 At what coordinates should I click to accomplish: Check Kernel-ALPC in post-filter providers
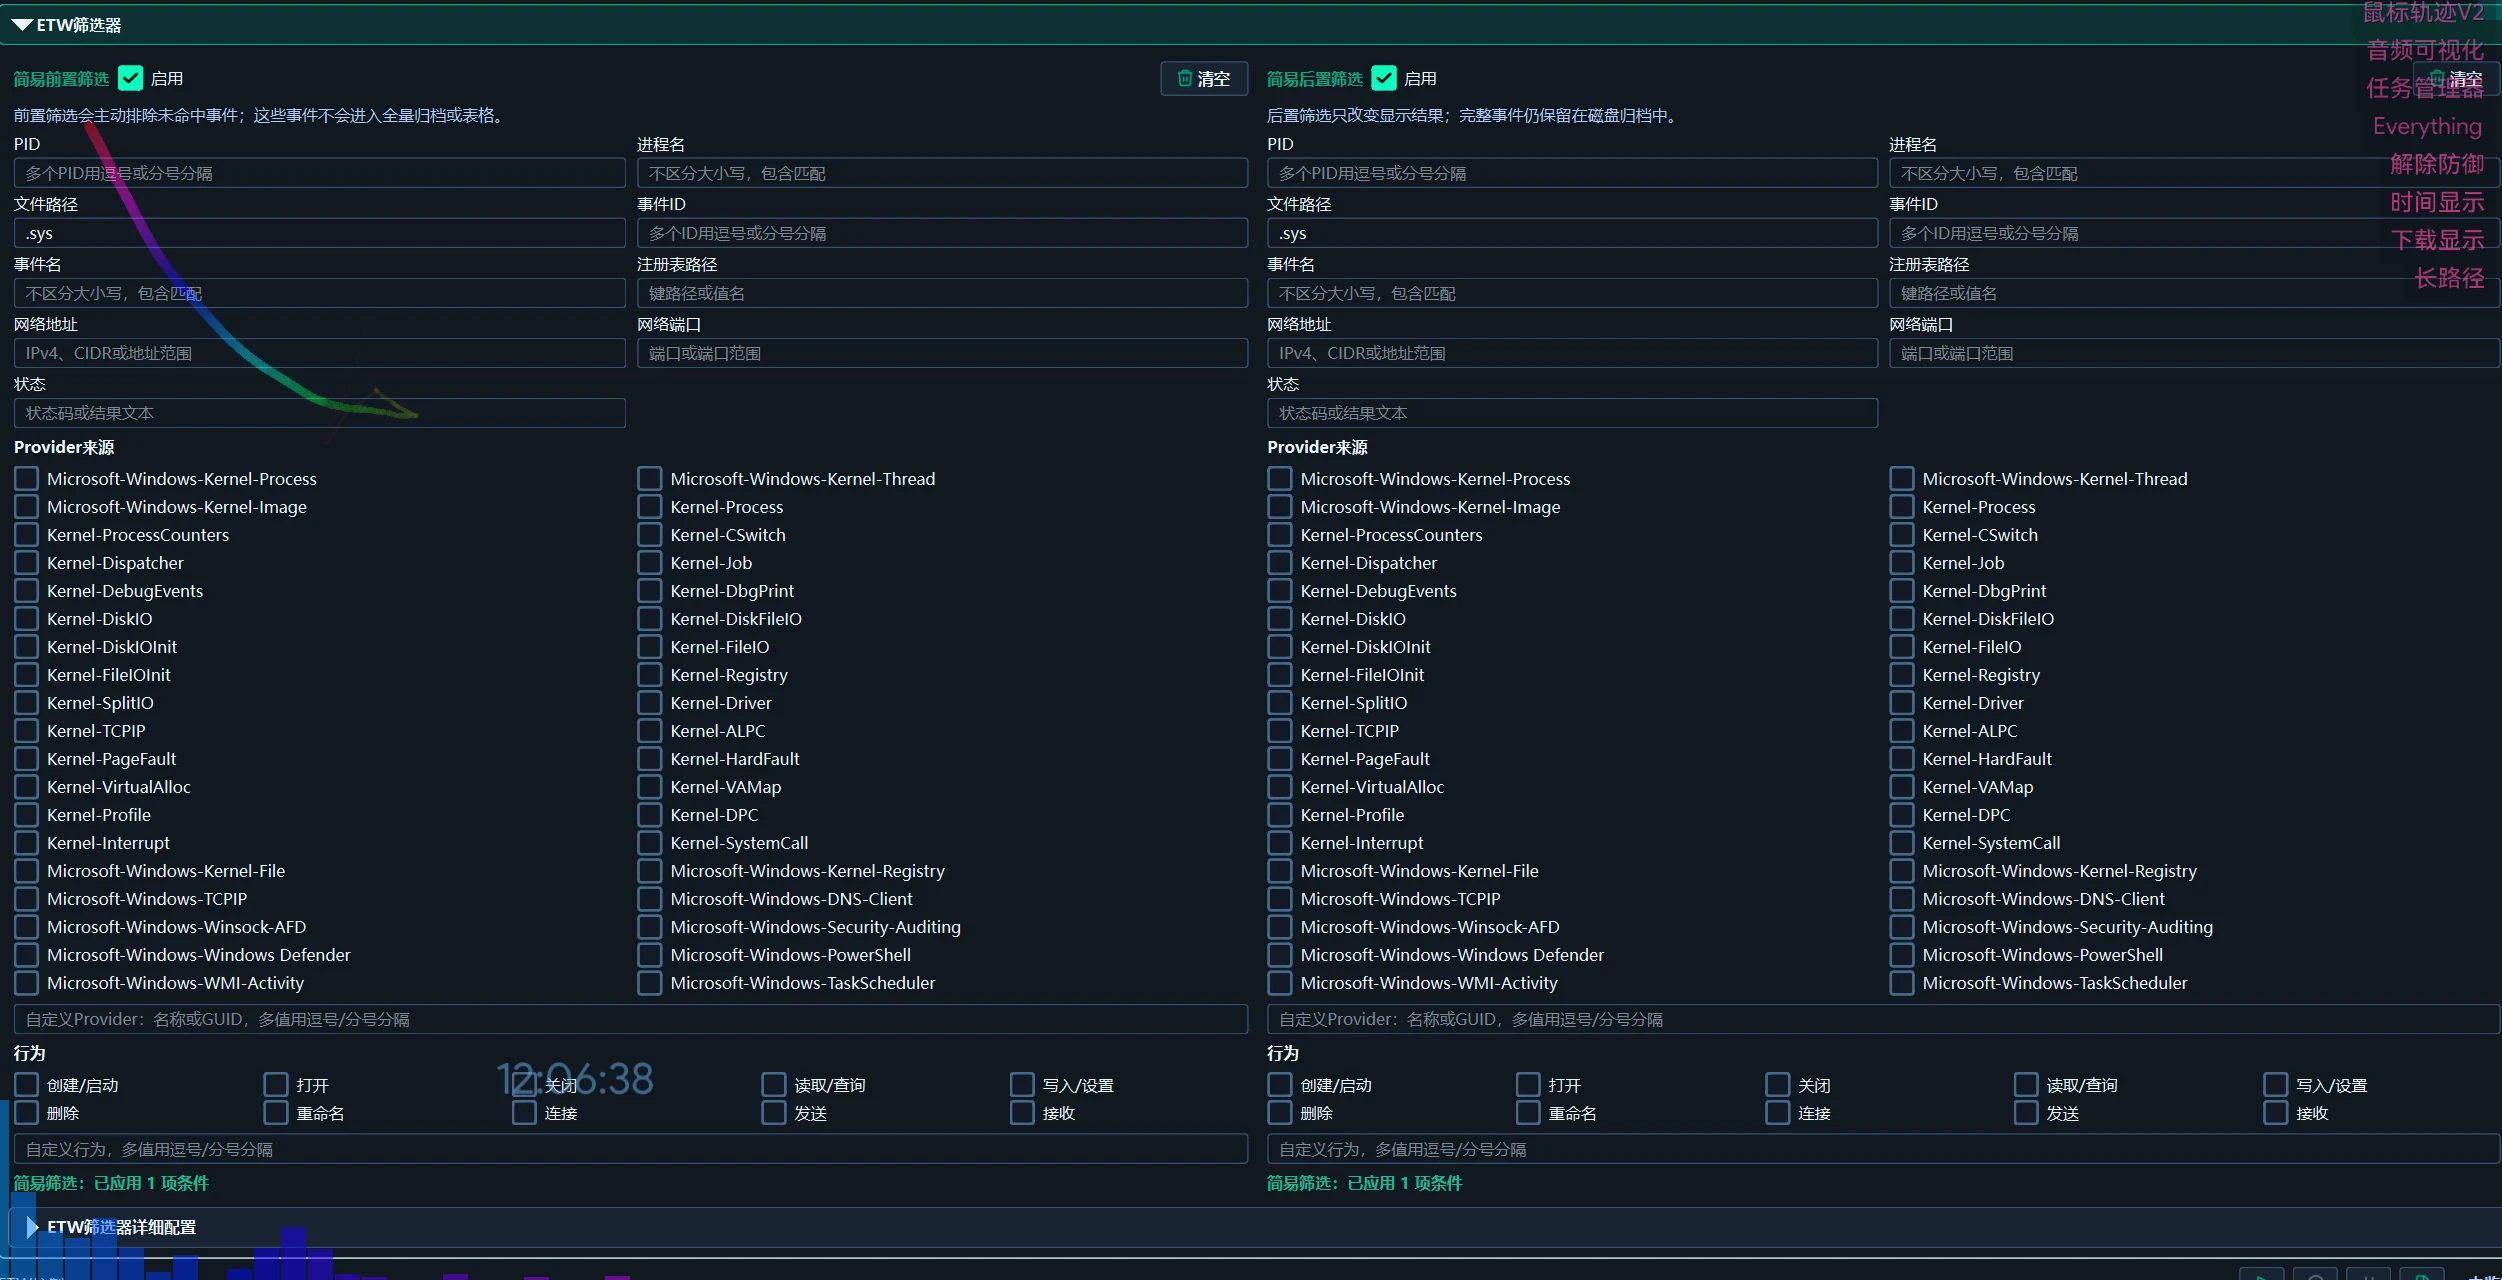[x=1902, y=731]
